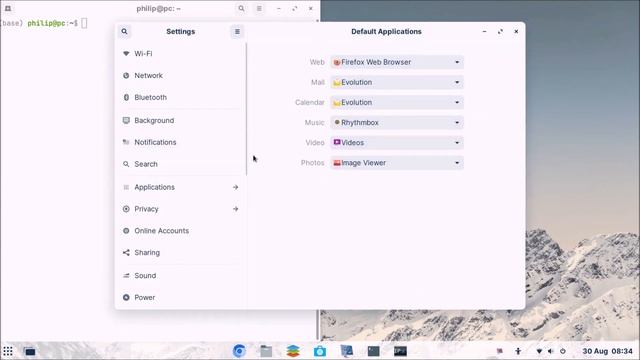
Task: Open the Settings hamburger menu
Action: click(x=237, y=31)
